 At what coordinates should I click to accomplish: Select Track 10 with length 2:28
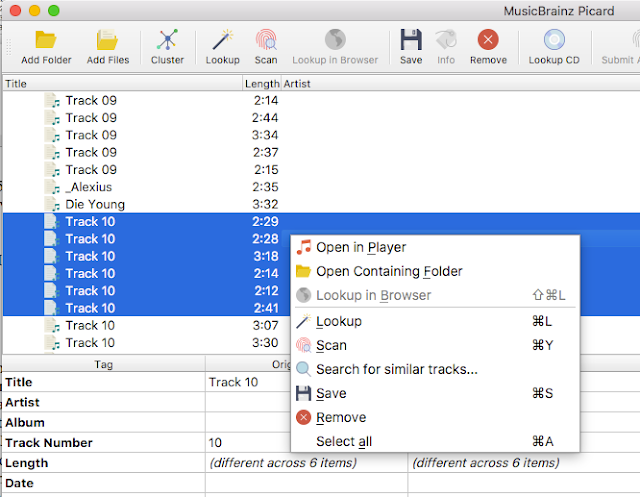point(146,239)
